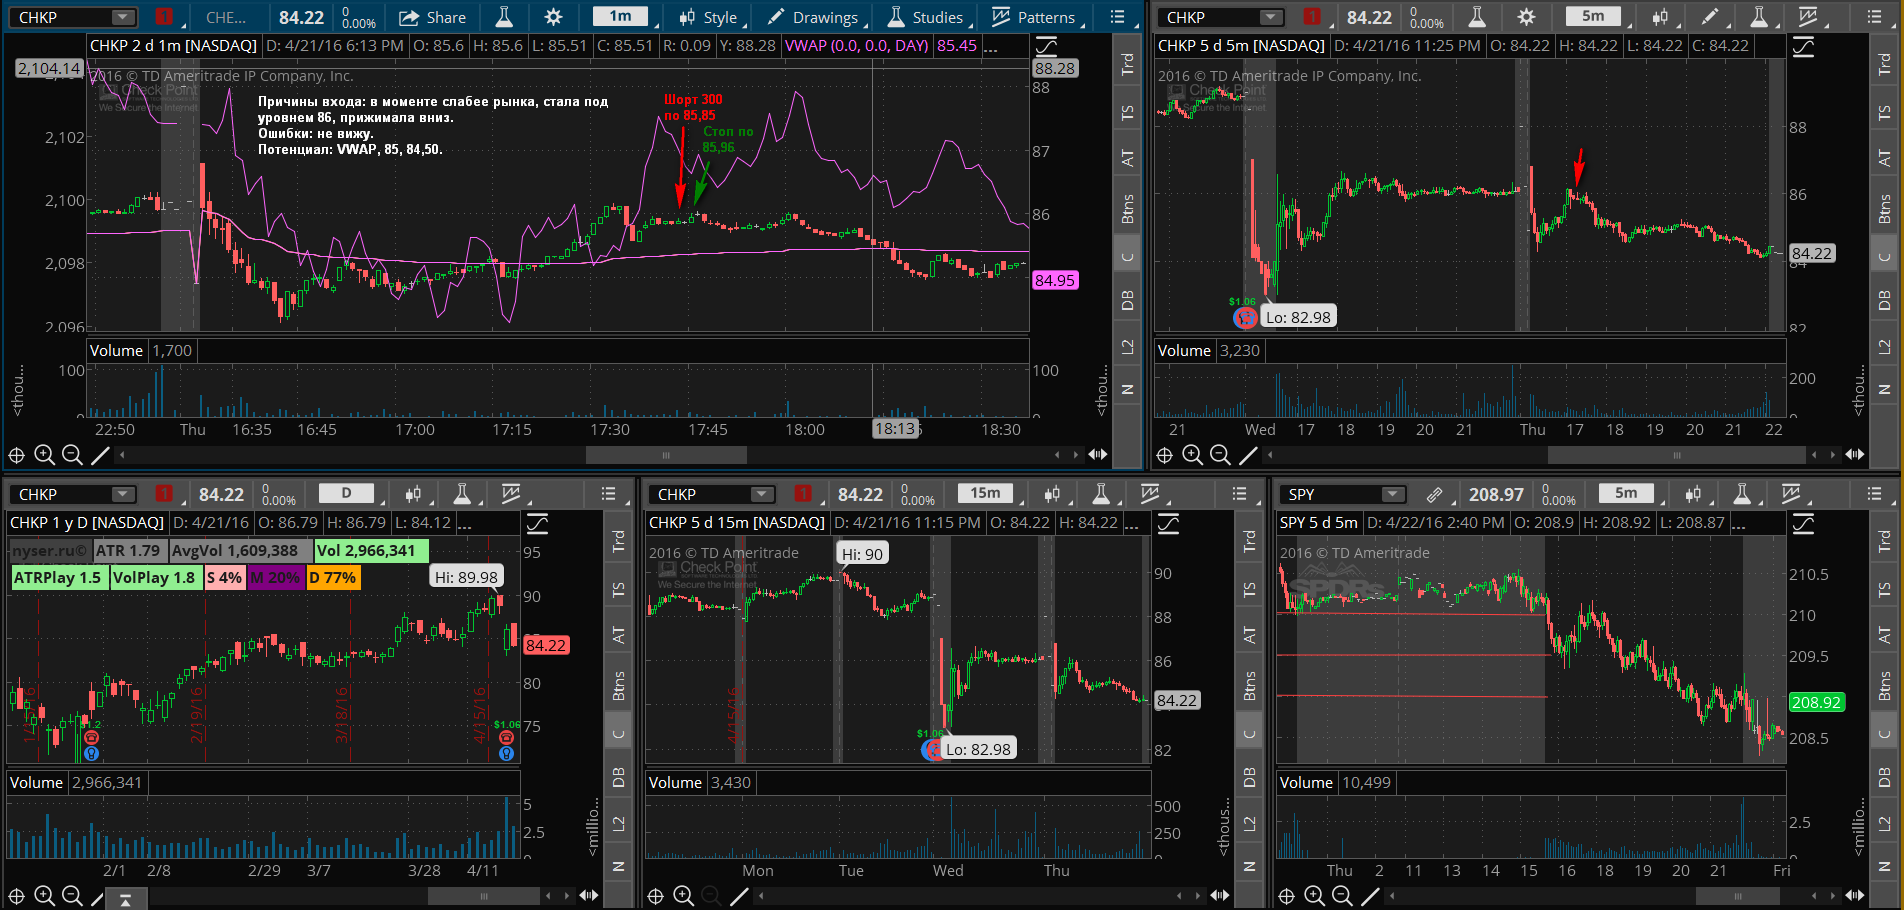The width and height of the screenshot is (1904, 910).
Task: Open candlestick style icon in daily chart
Action: click(x=413, y=494)
